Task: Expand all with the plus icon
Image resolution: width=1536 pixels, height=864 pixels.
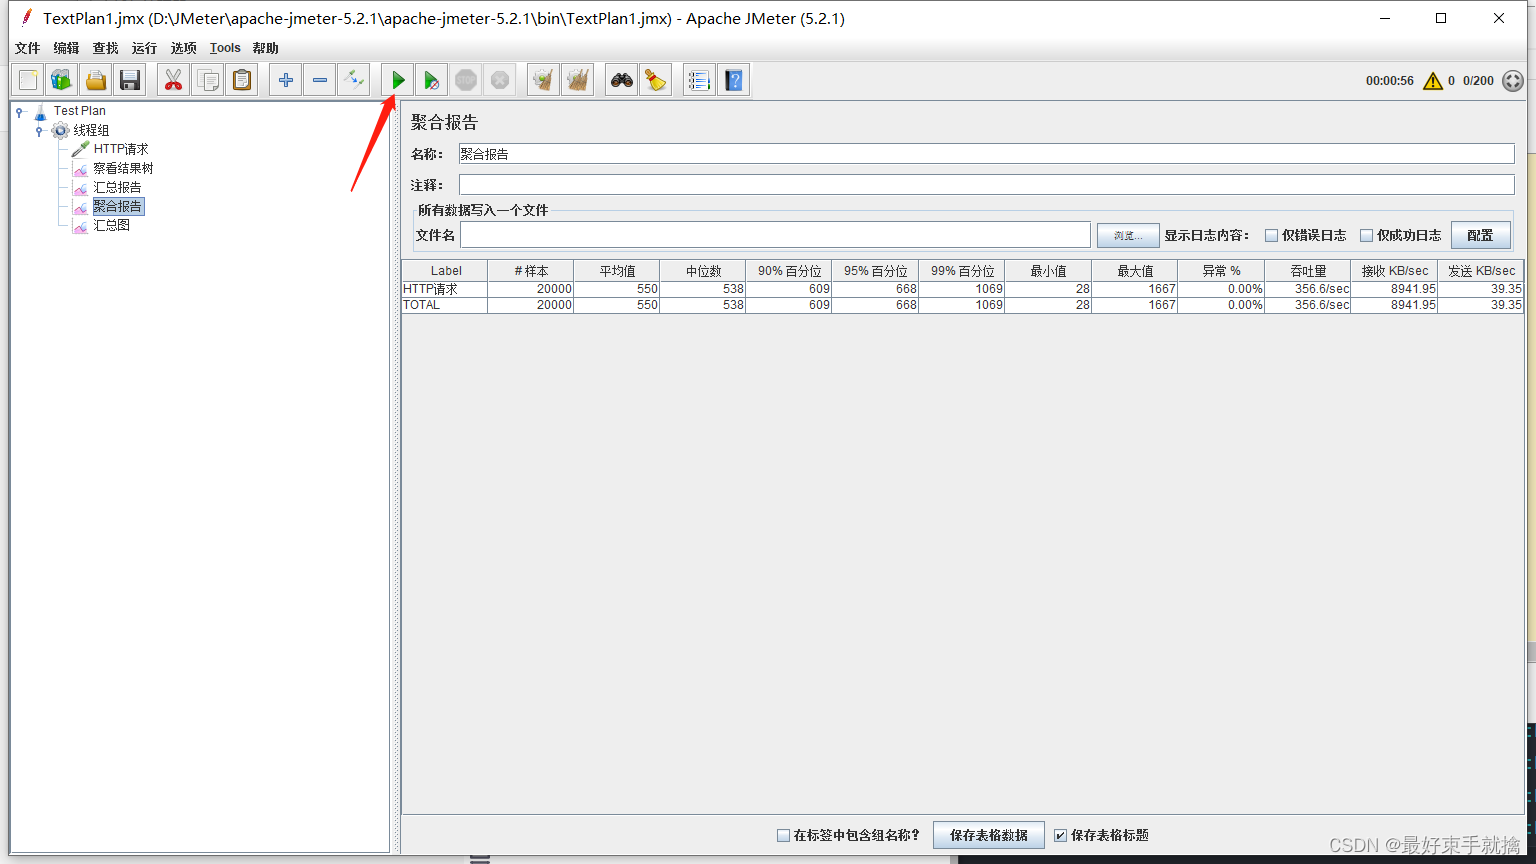Action: pyautogui.click(x=286, y=80)
